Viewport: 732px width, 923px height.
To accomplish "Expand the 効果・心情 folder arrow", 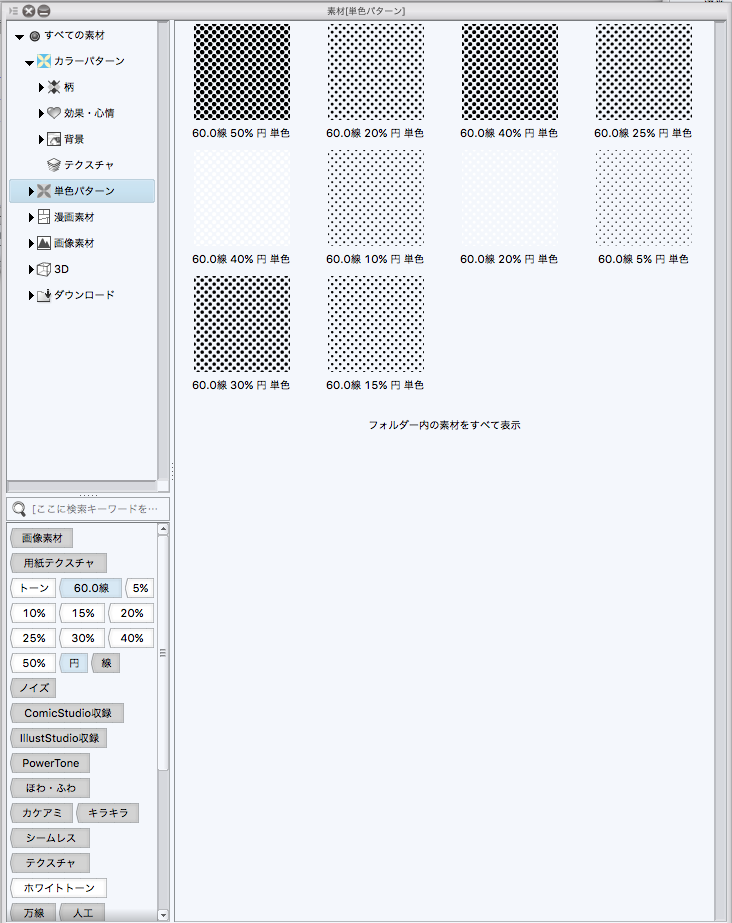I will pos(41,113).
